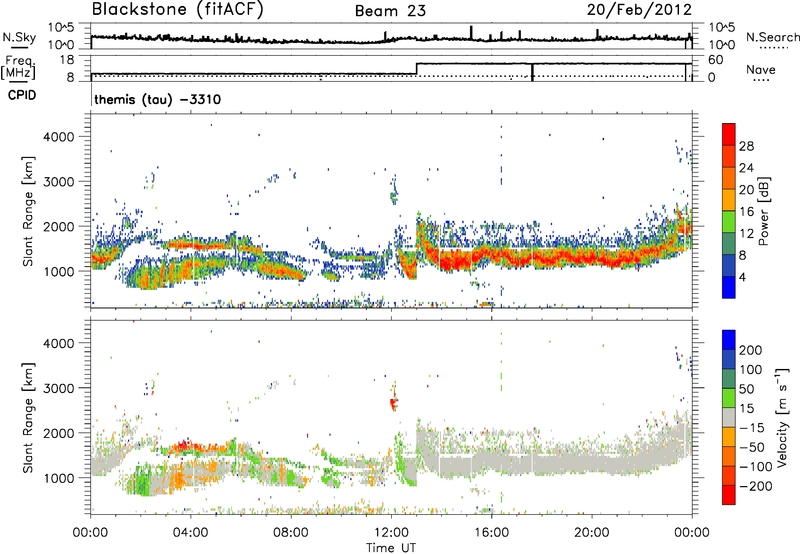The image size is (800, 554).
Task: Click the red echo patch near 12:00 in velocity panel
Action: click(x=393, y=403)
